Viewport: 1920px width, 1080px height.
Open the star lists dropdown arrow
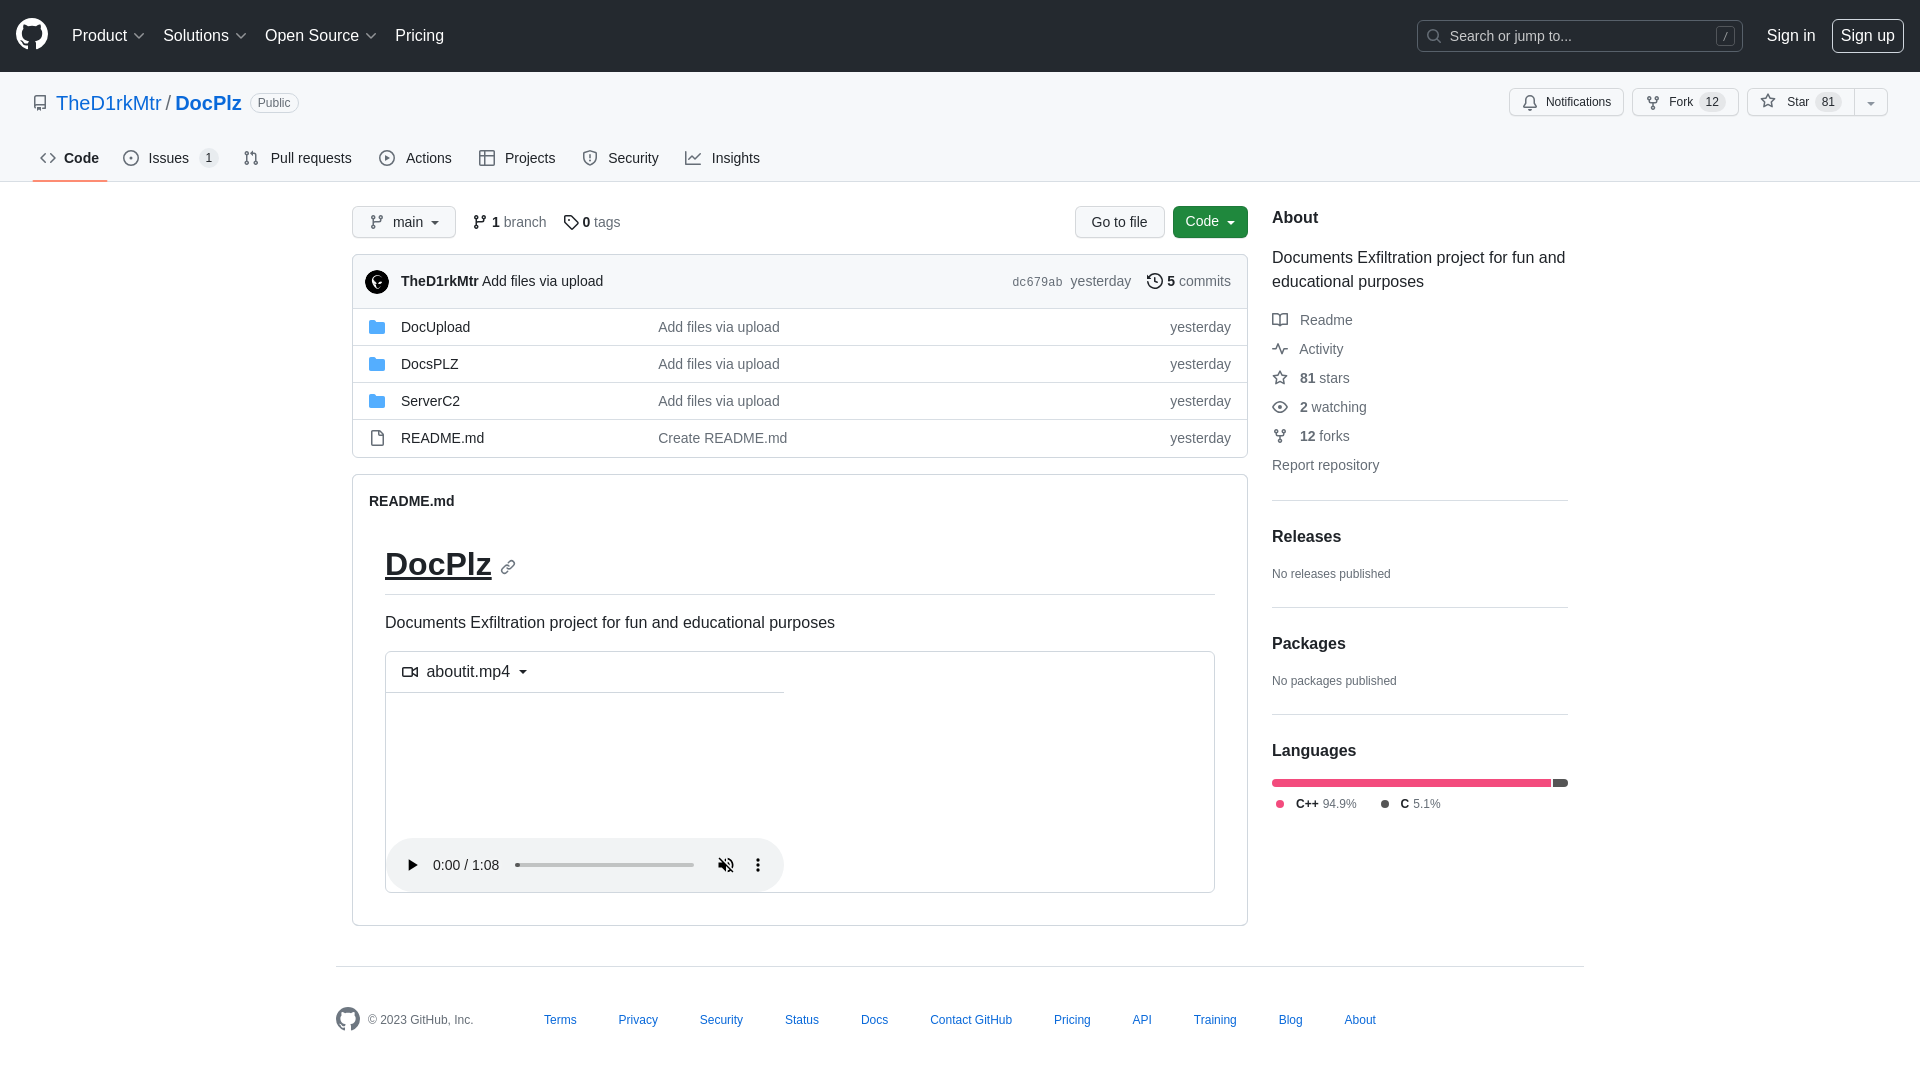click(x=1871, y=102)
